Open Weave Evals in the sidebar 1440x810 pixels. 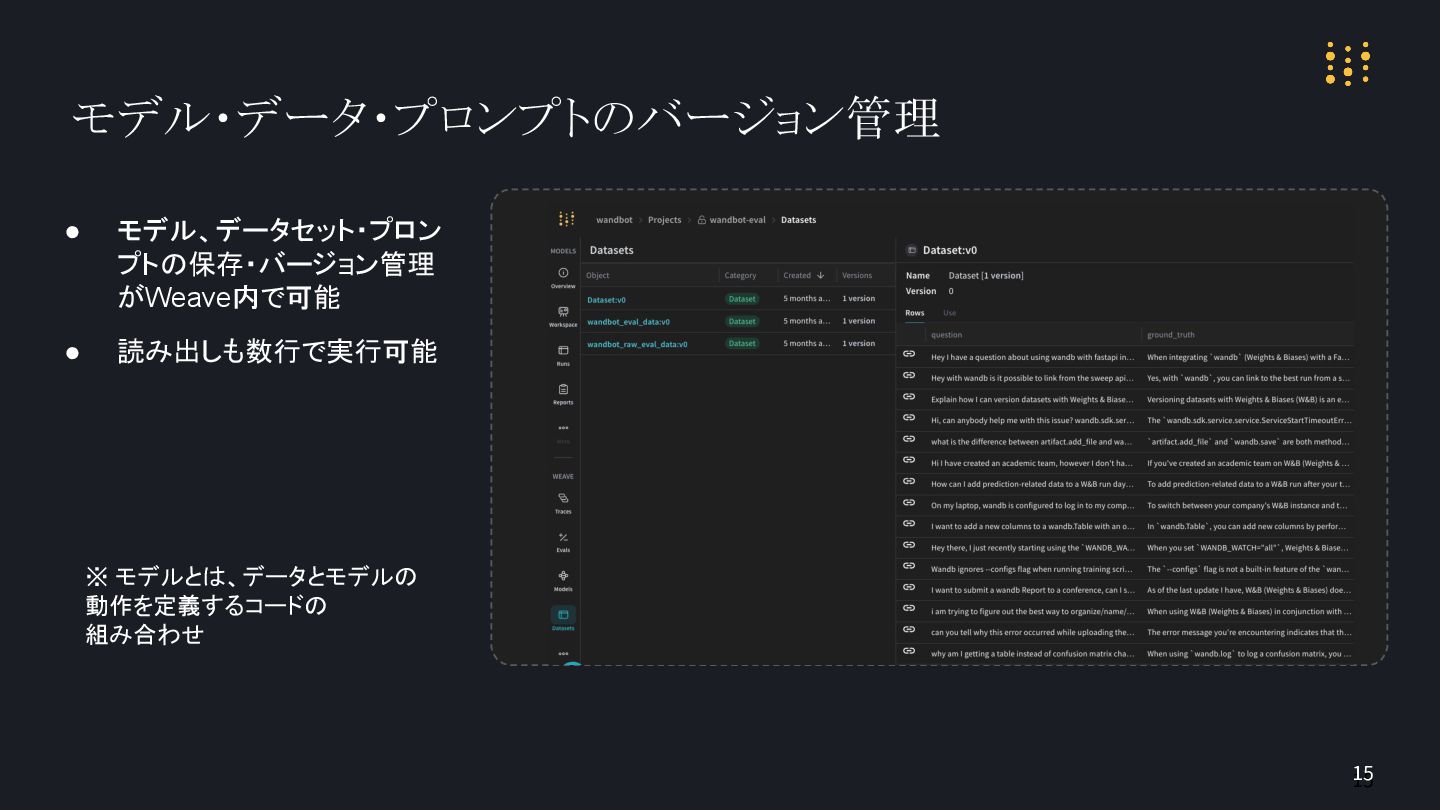pyautogui.click(x=563, y=542)
